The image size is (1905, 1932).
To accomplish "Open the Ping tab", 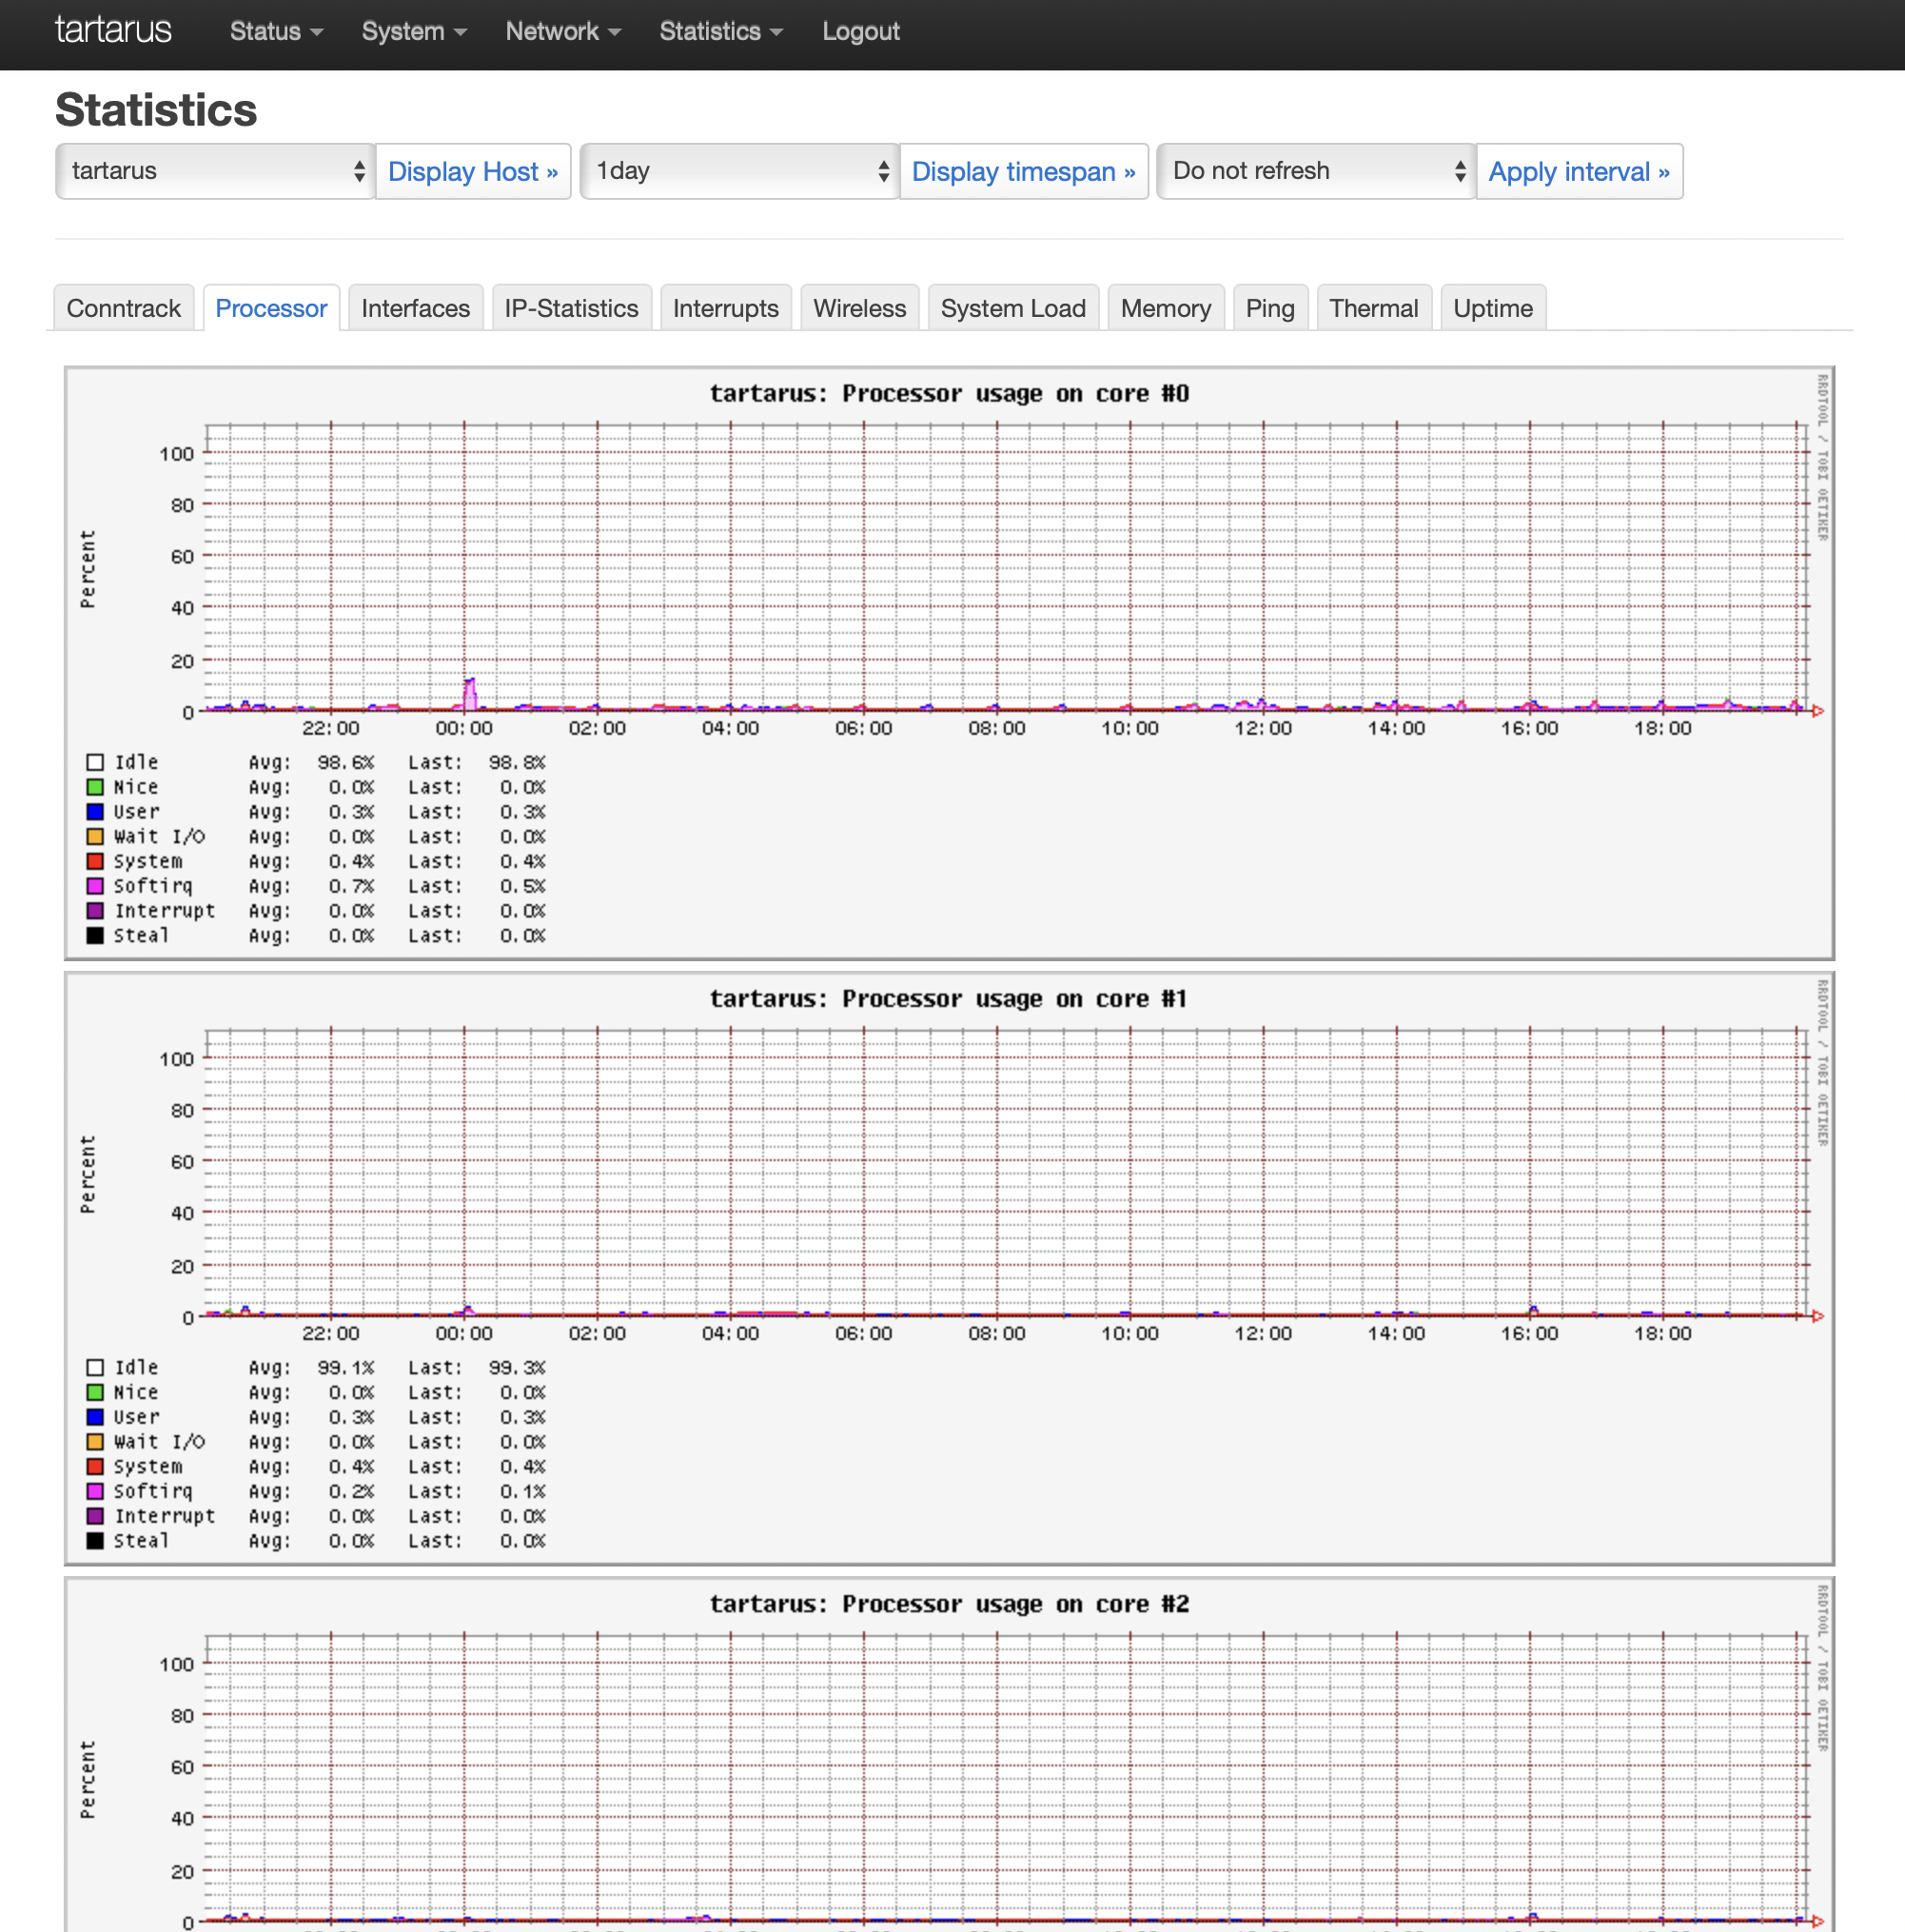I will click(1269, 308).
